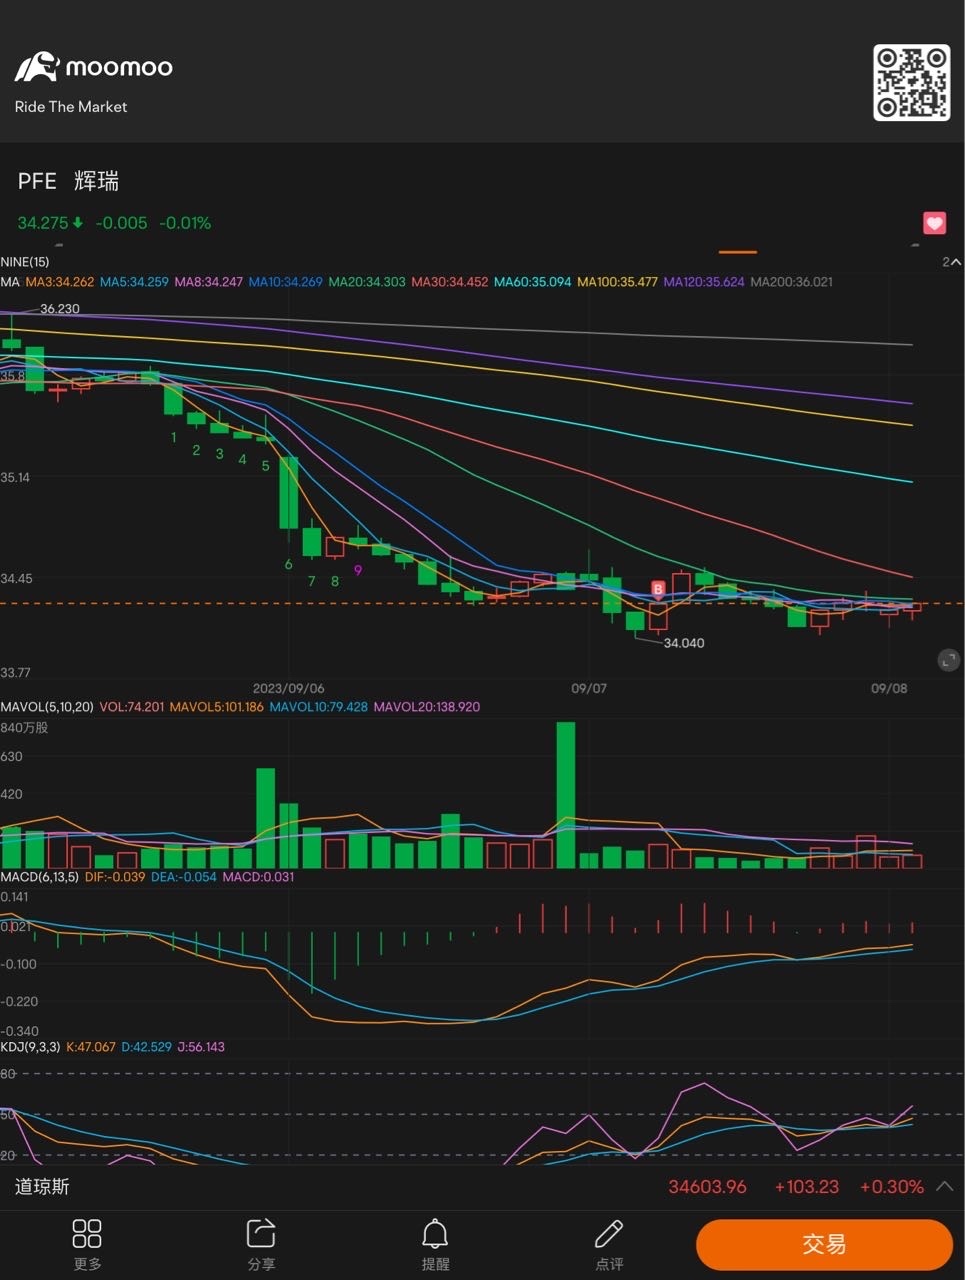The height and width of the screenshot is (1280, 965).
Task: Click the B buy marker on chart
Action: (658, 589)
